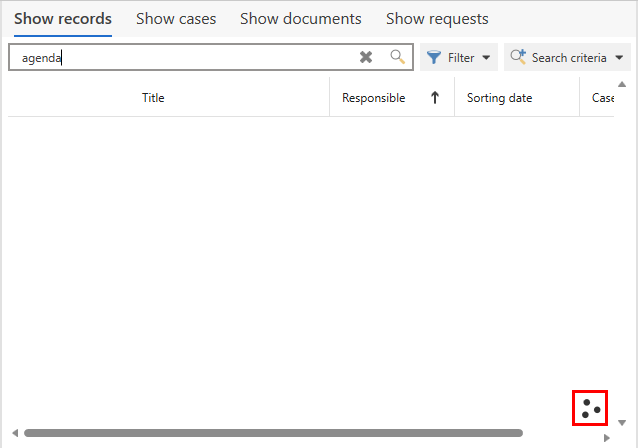The image size is (638, 448).
Task: Expand the Filter dropdown arrow
Action: 486,57
